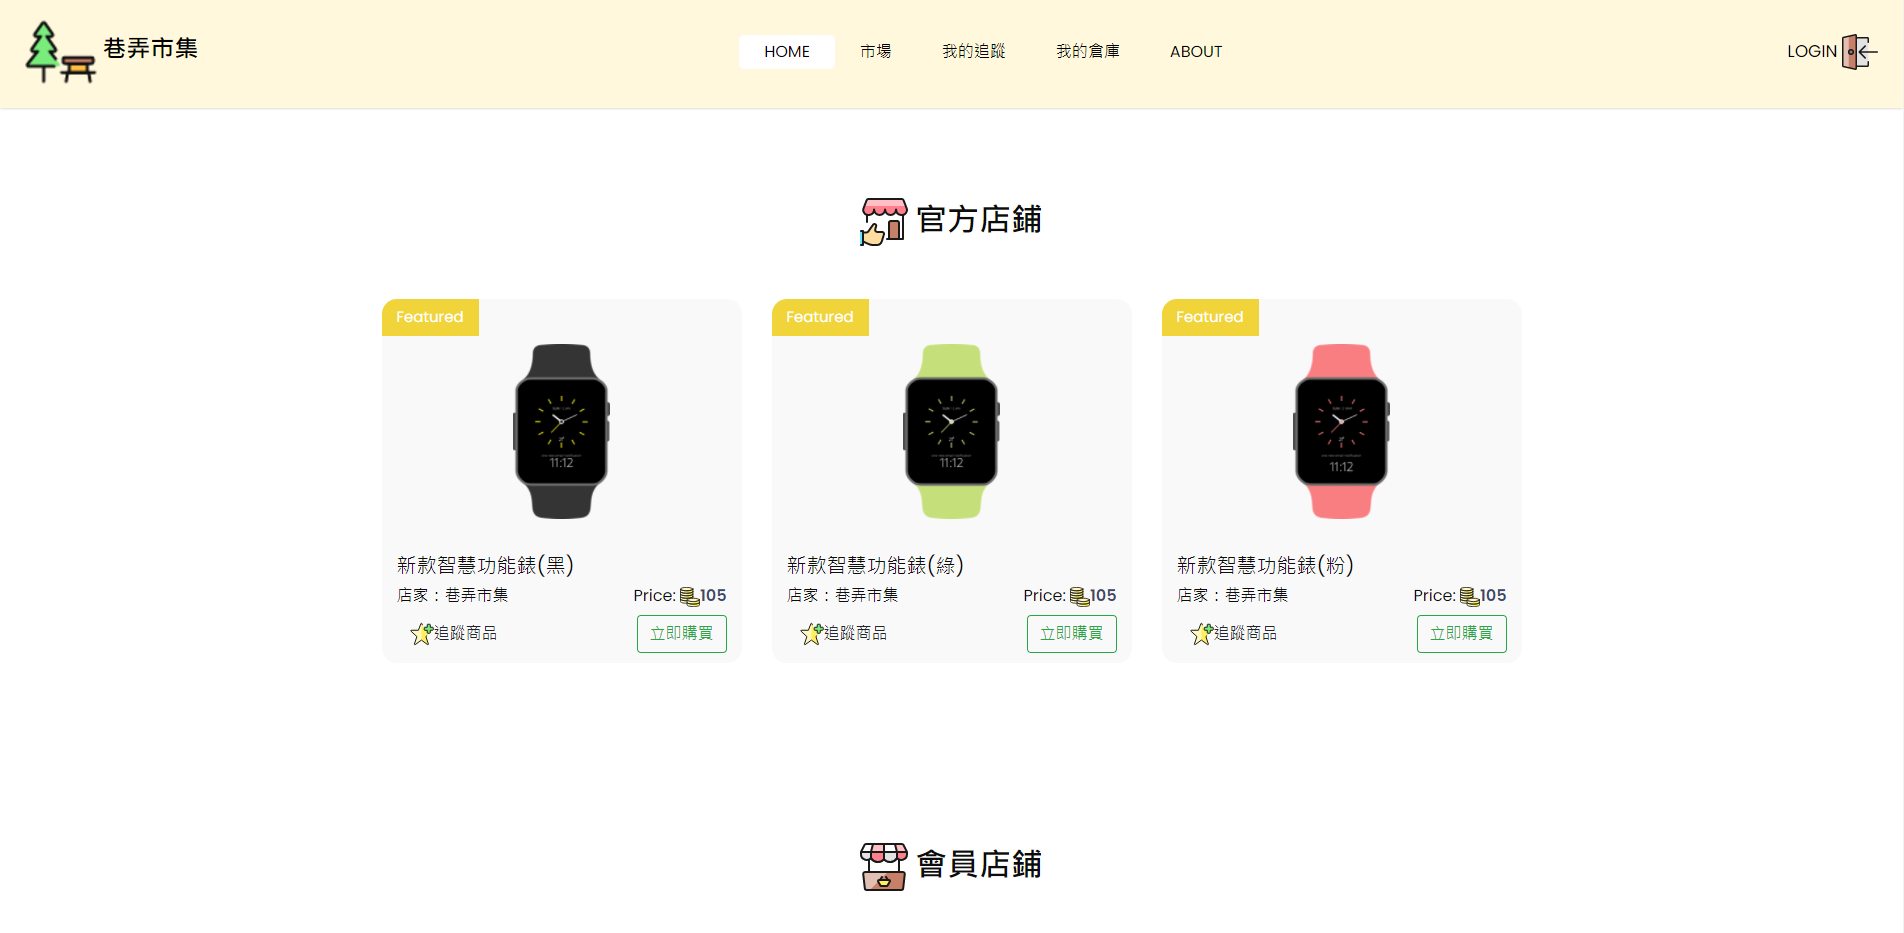
Task: Click the login door icon
Action: tap(1859, 52)
